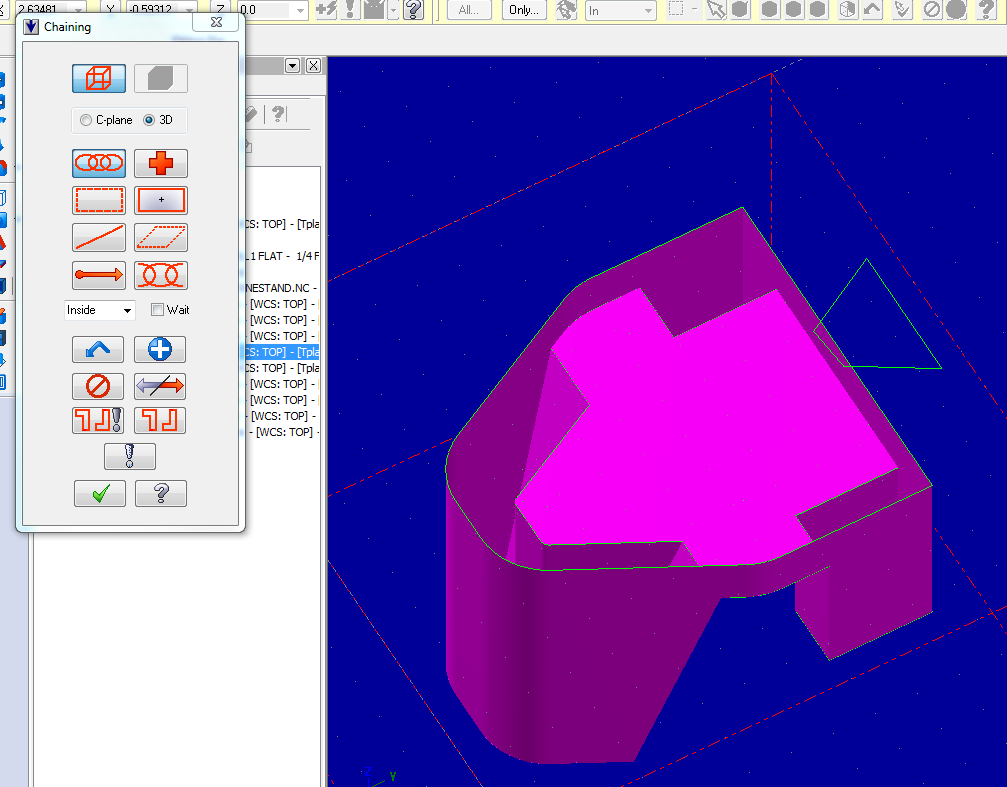Toggle the Wait checkbox
The height and width of the screenshot is (787, 1007).
(157, 310)
